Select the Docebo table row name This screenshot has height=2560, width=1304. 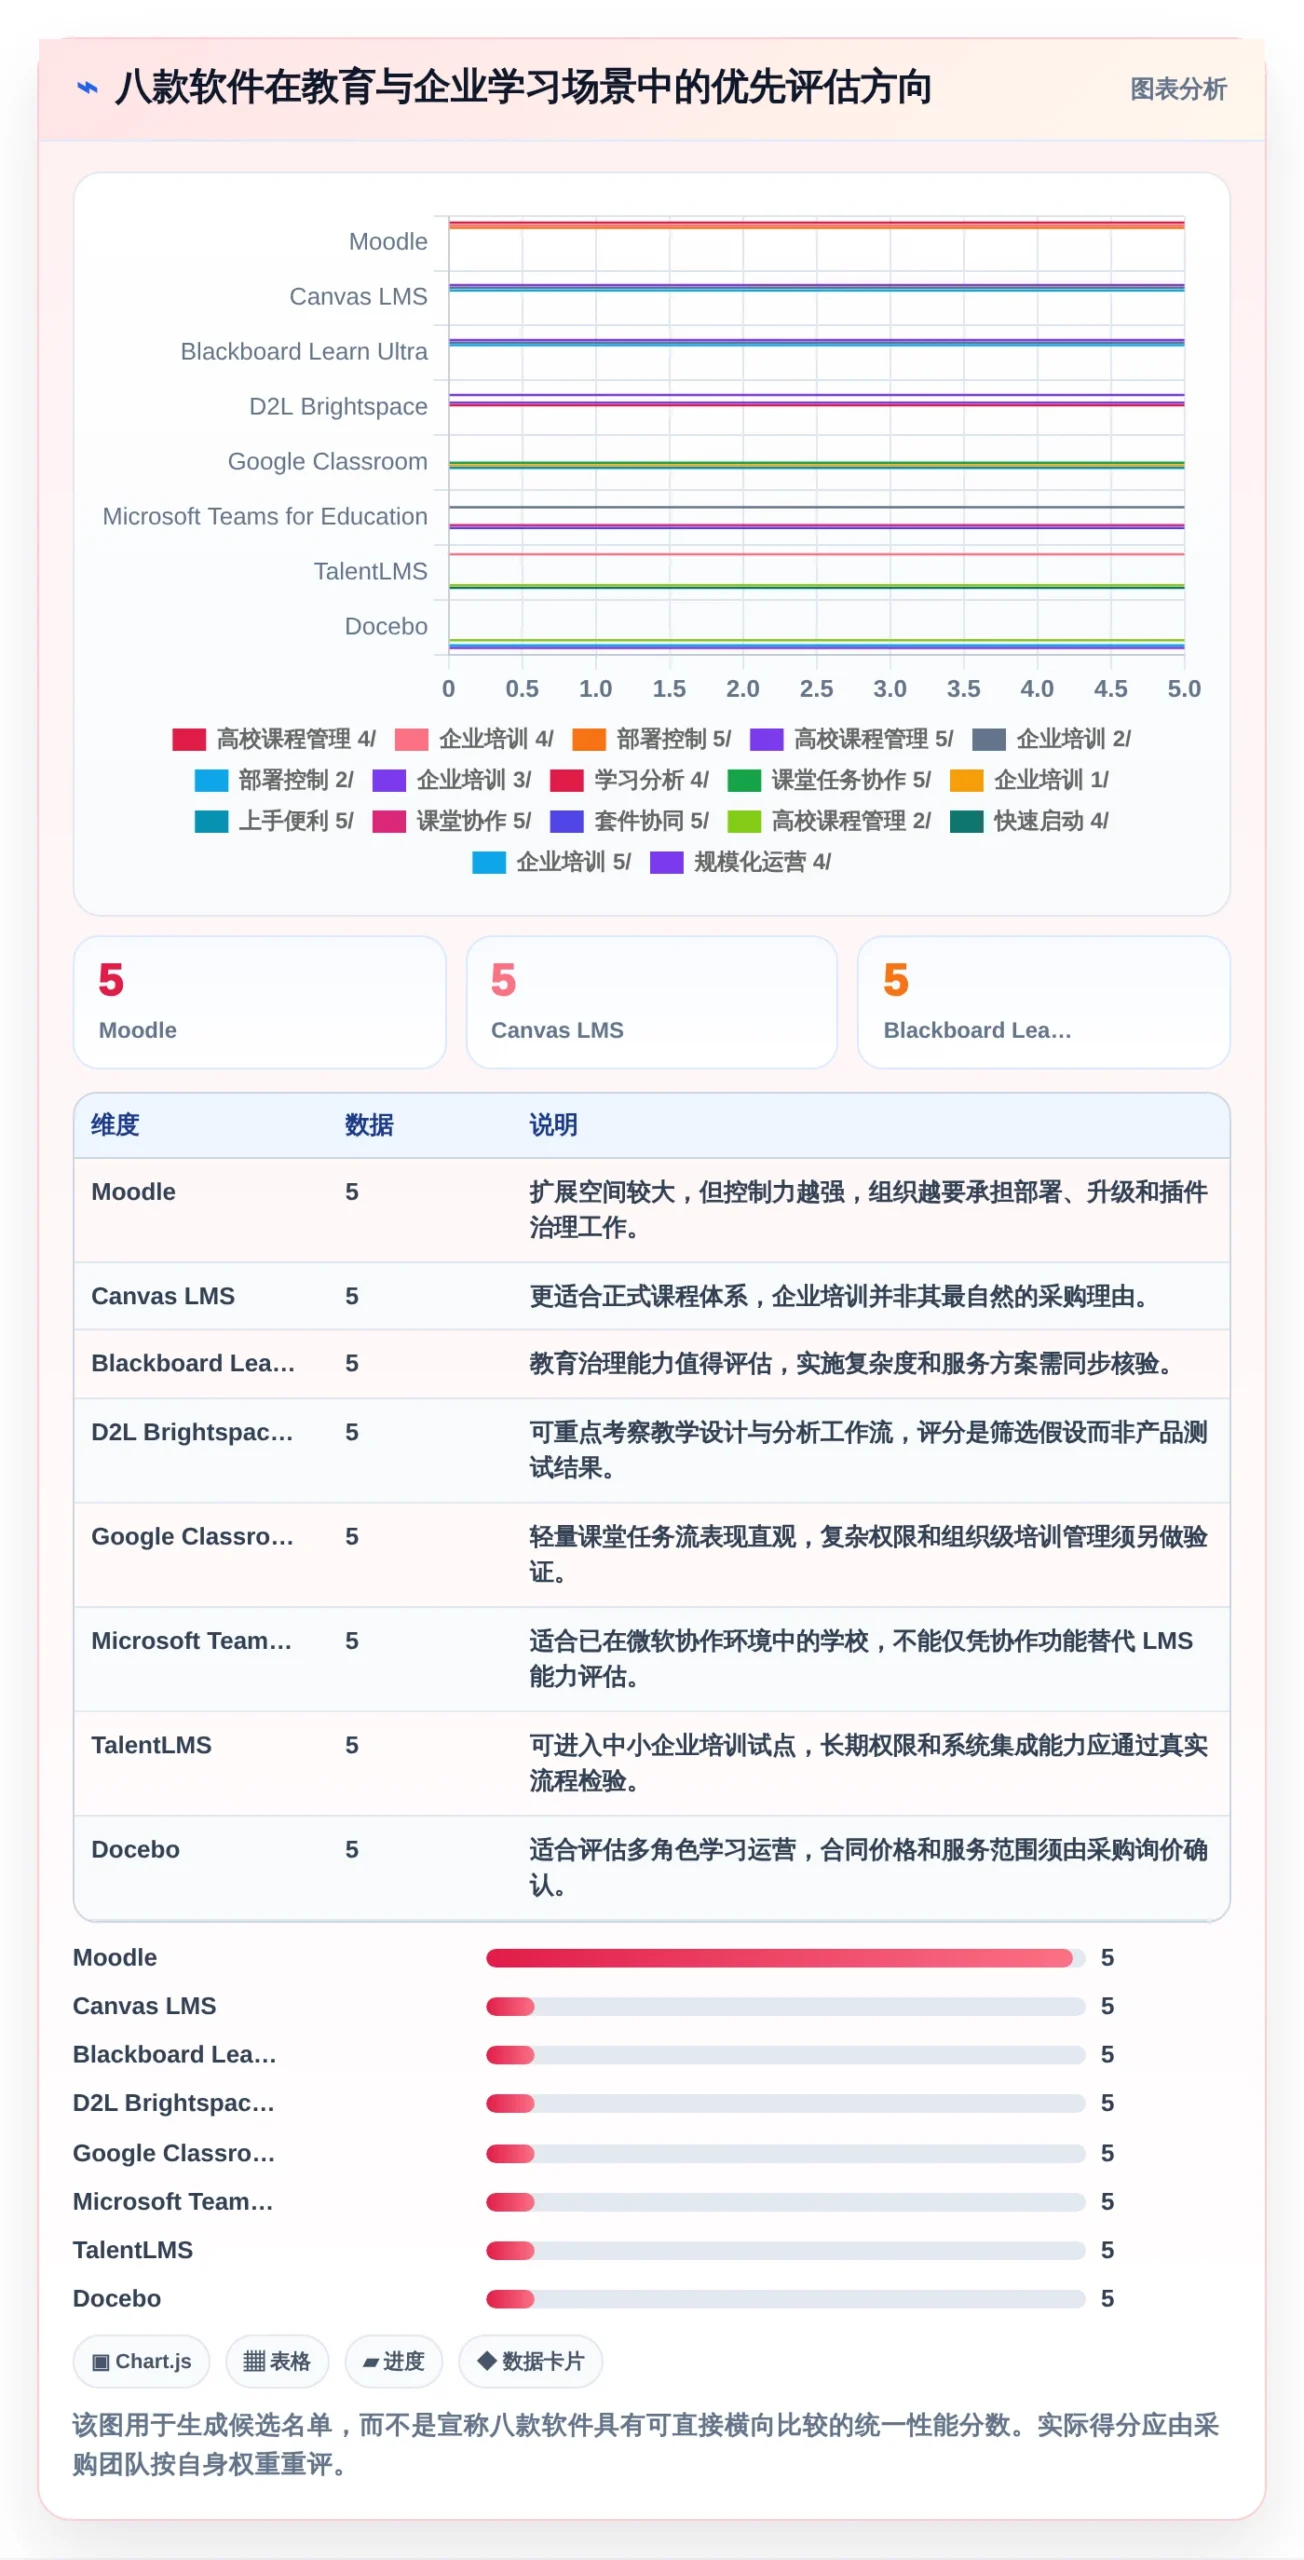coord(135,1849)
